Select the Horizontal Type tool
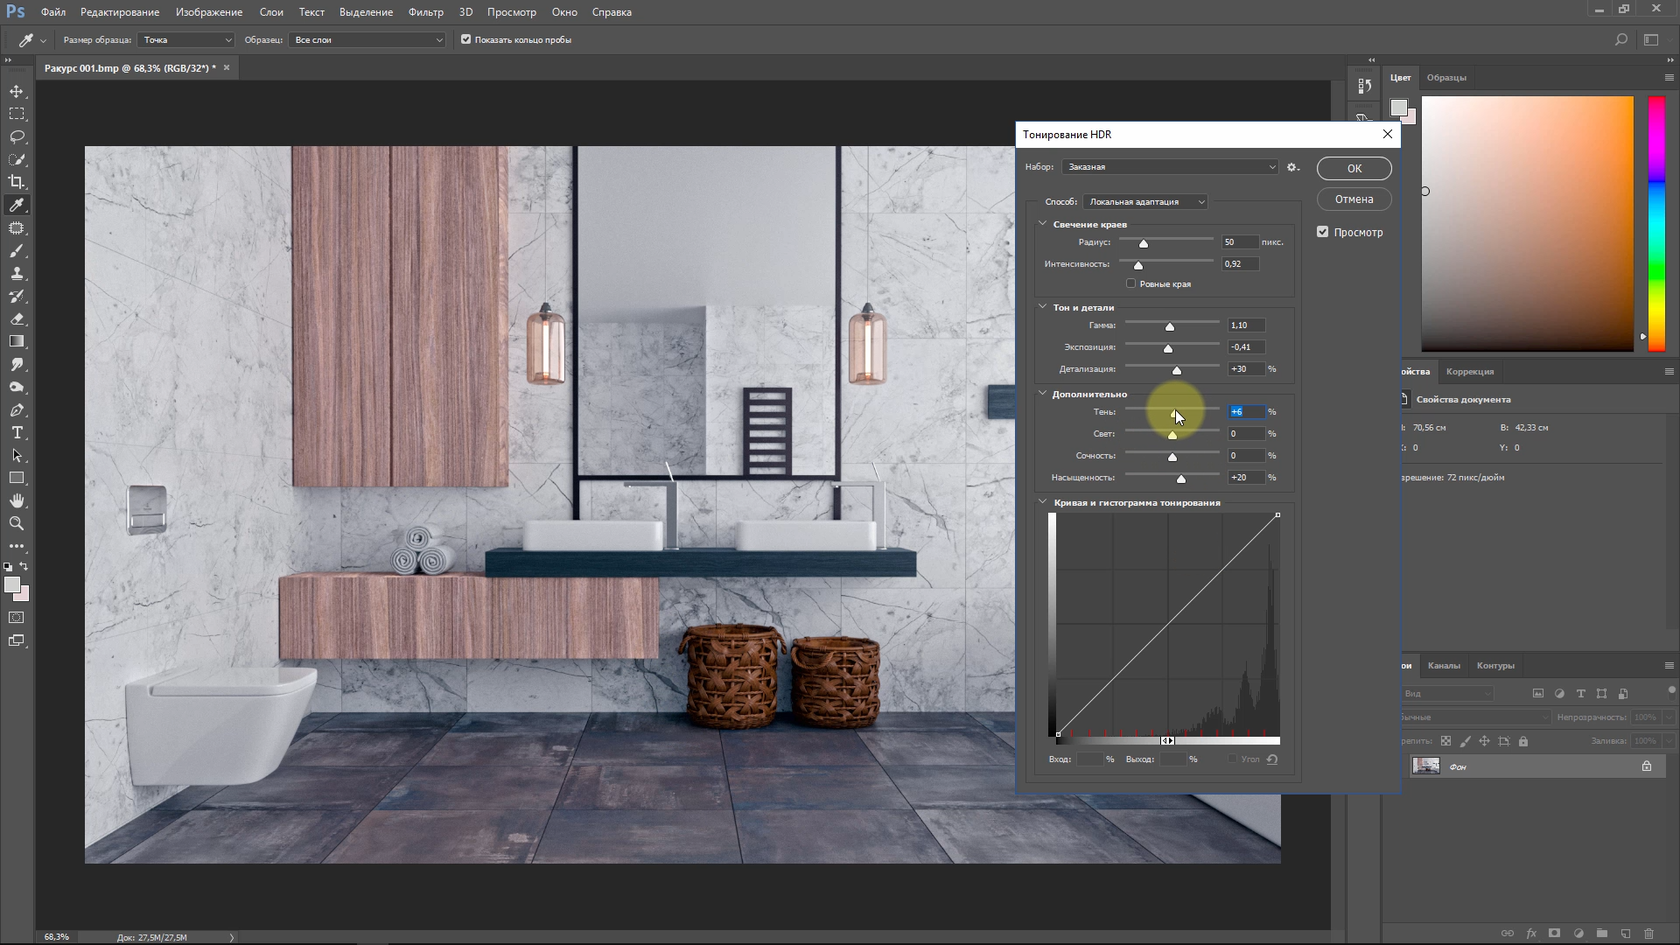 pyautogui.click(x=17, y=433)
